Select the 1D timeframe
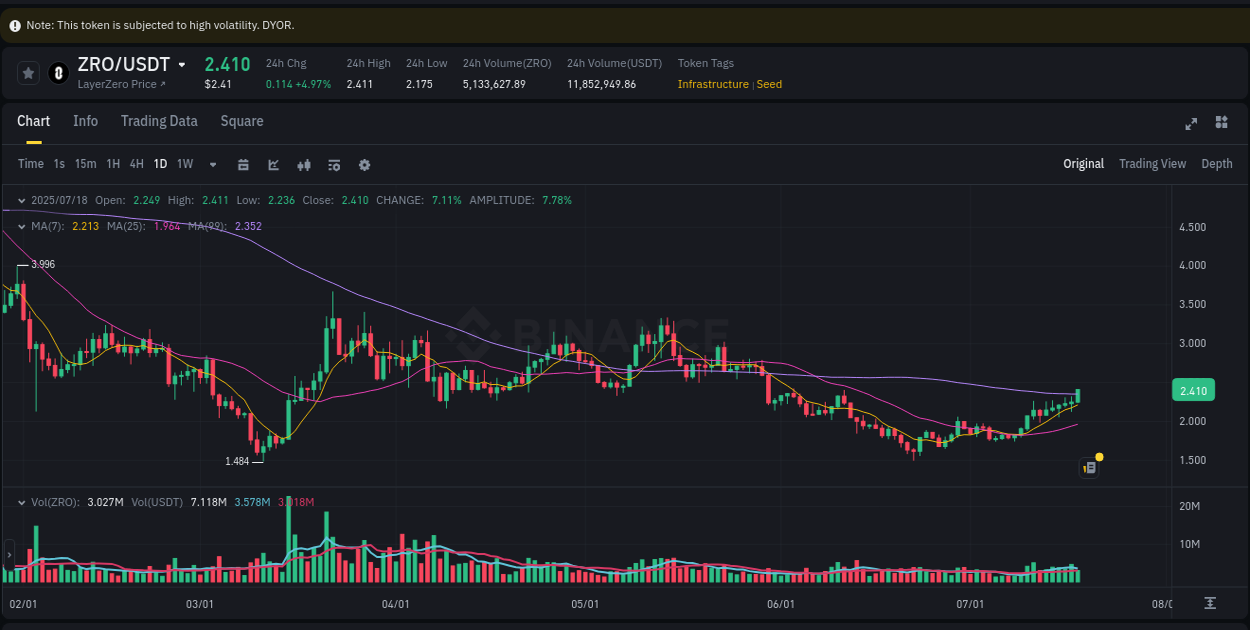This screenshot has width=1250, height=630. (x=160, y=163)
